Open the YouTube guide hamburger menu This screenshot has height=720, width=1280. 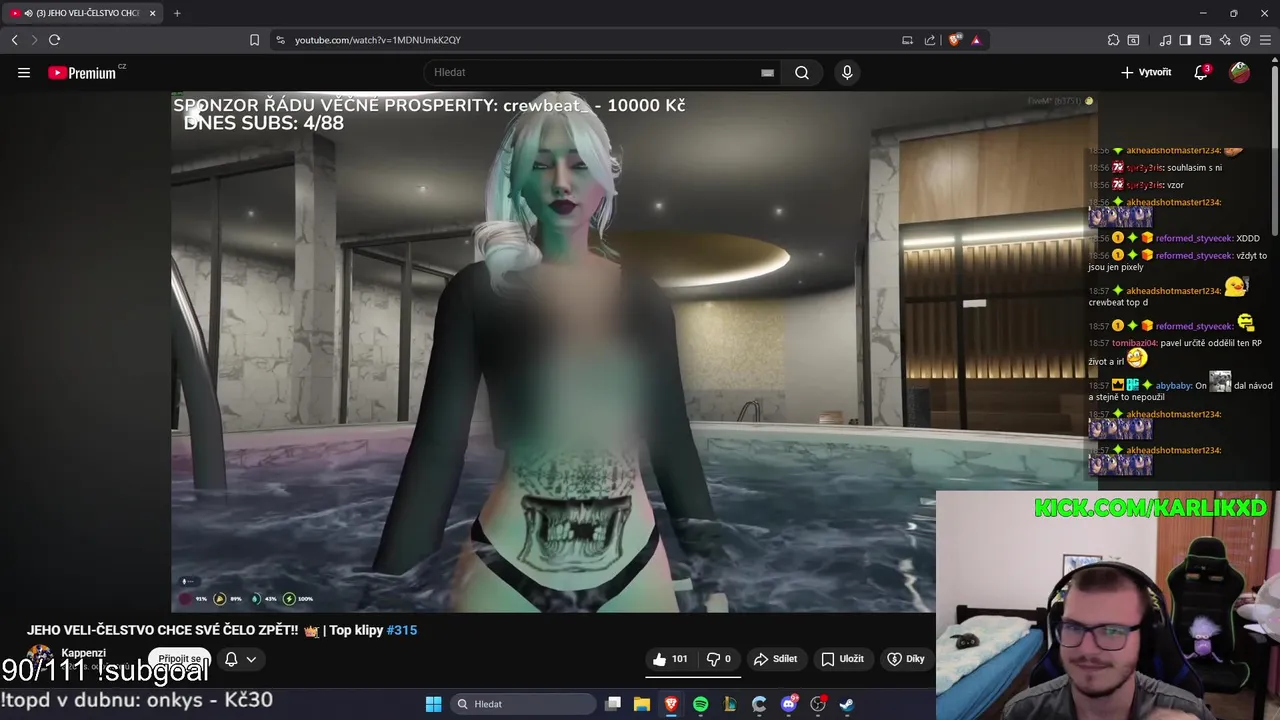24,72
